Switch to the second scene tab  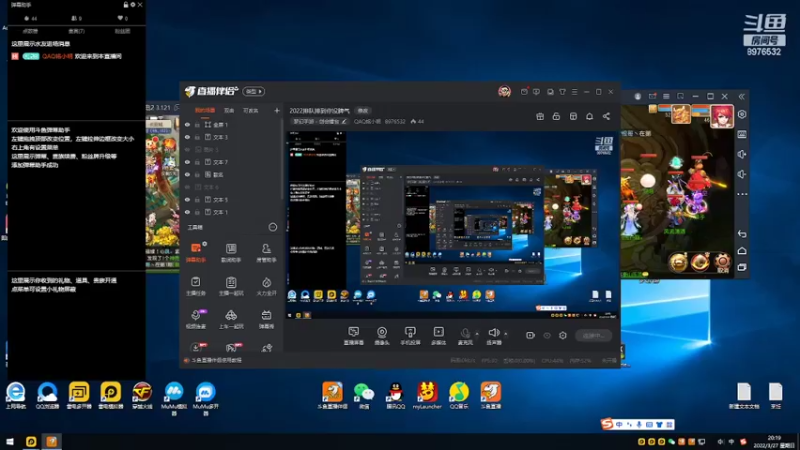point(229,110)
